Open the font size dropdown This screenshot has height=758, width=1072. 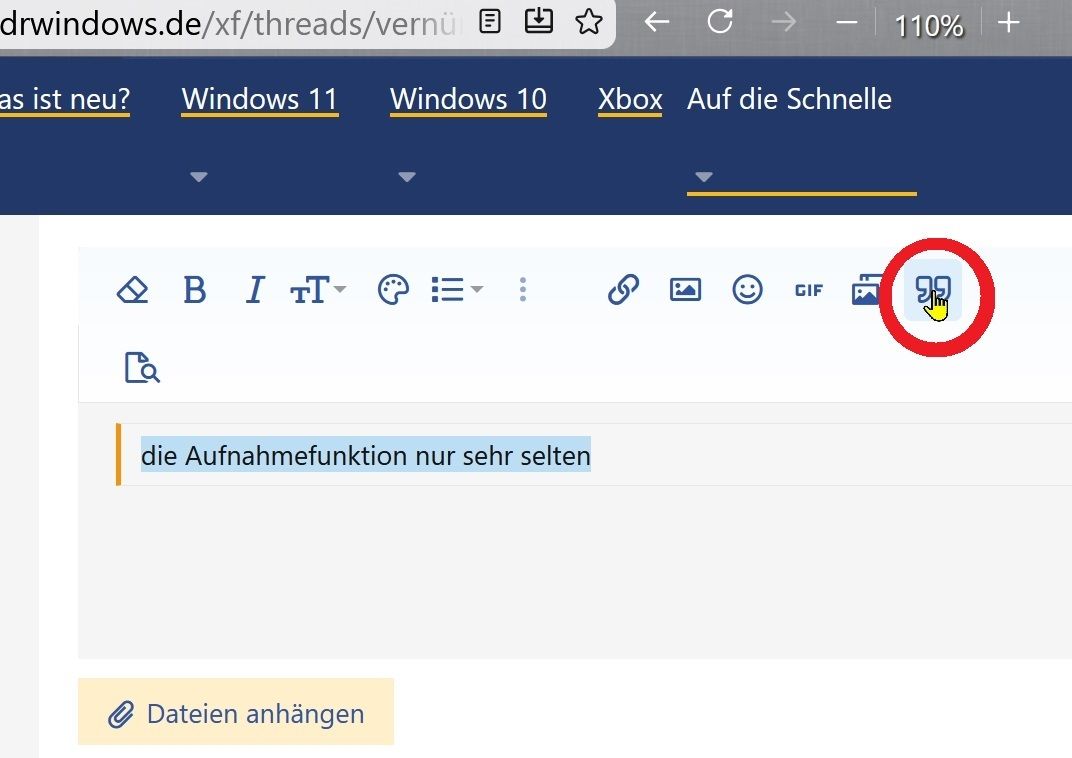(x=317, y=291)
